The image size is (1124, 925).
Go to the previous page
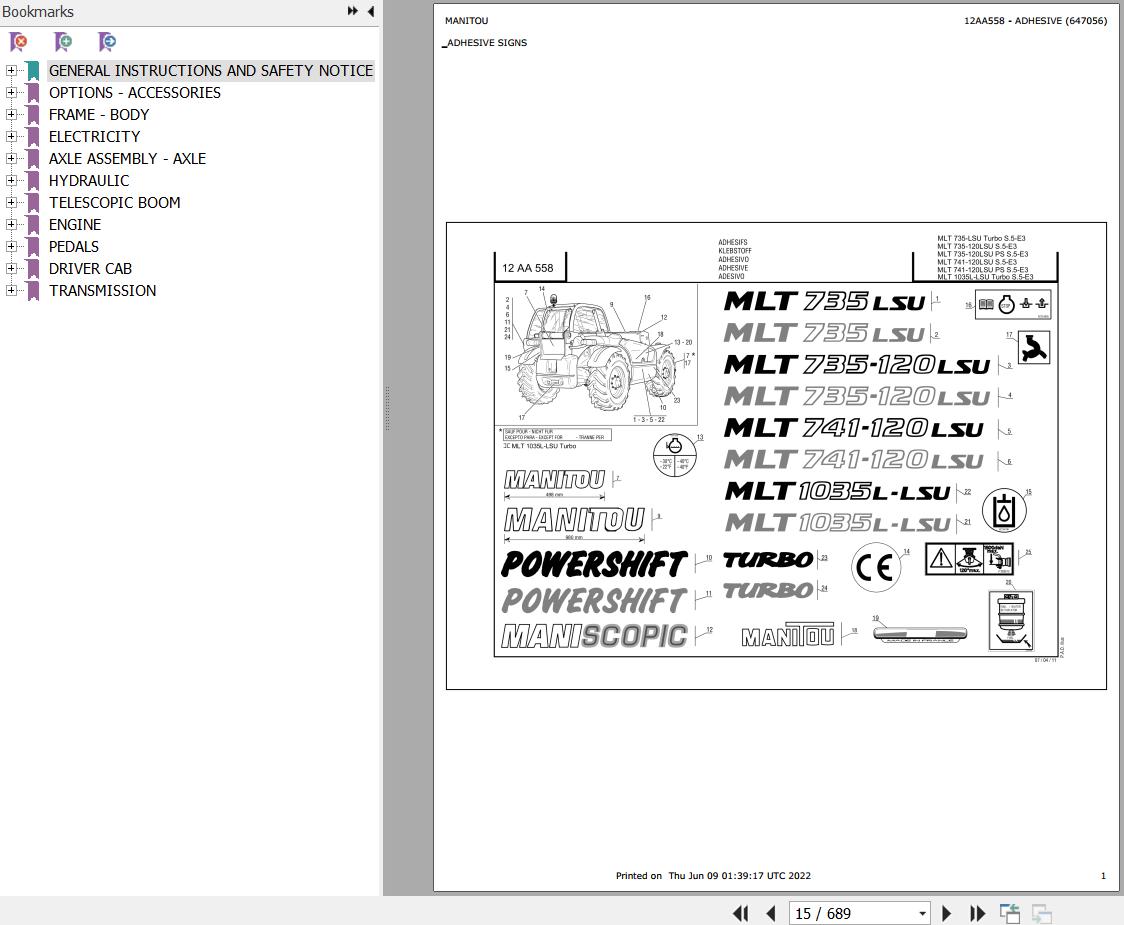tap(771, 914)
